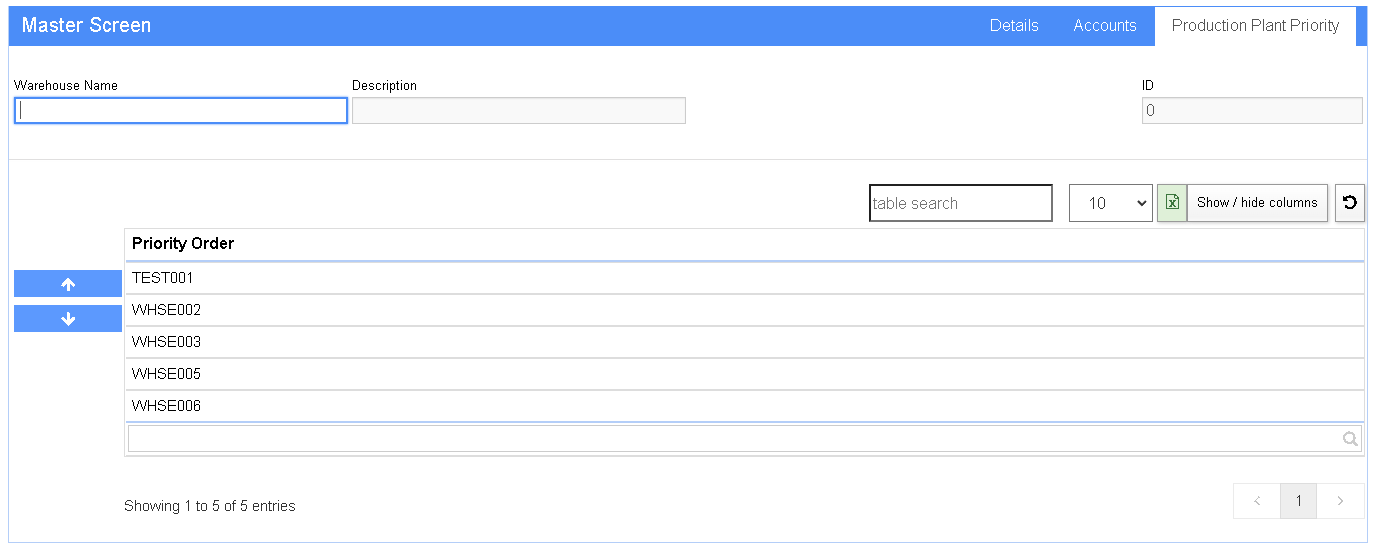Click the magnifier icon in column filter
The height and width of the screenshot is (559, 1377).
[1350, 439]
